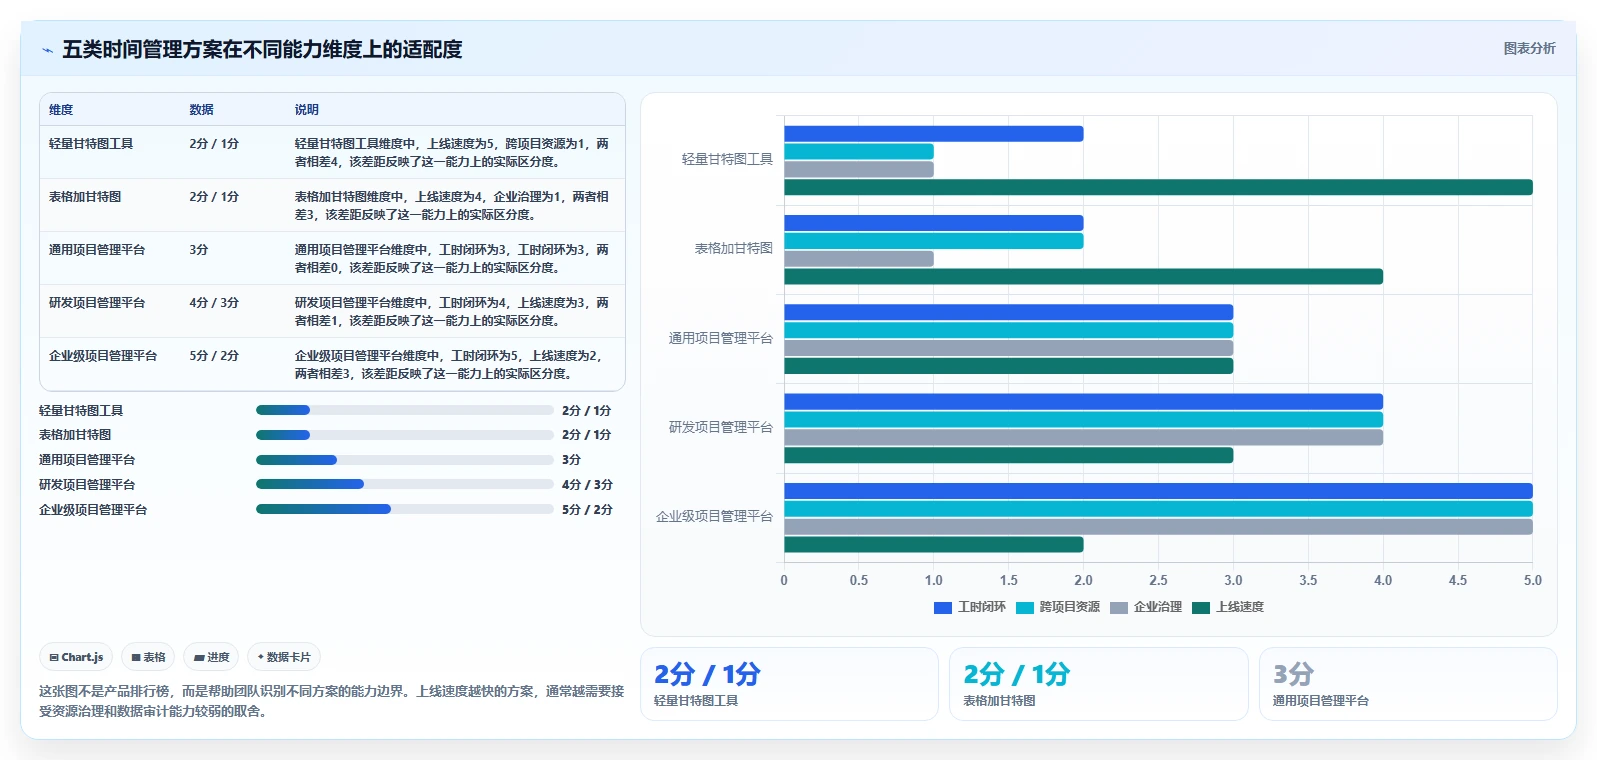
Task: Click the chart title 五类时间管理方案在不同能力维度上的适配度
Action: pyautogui.click(x=262, y=49)
